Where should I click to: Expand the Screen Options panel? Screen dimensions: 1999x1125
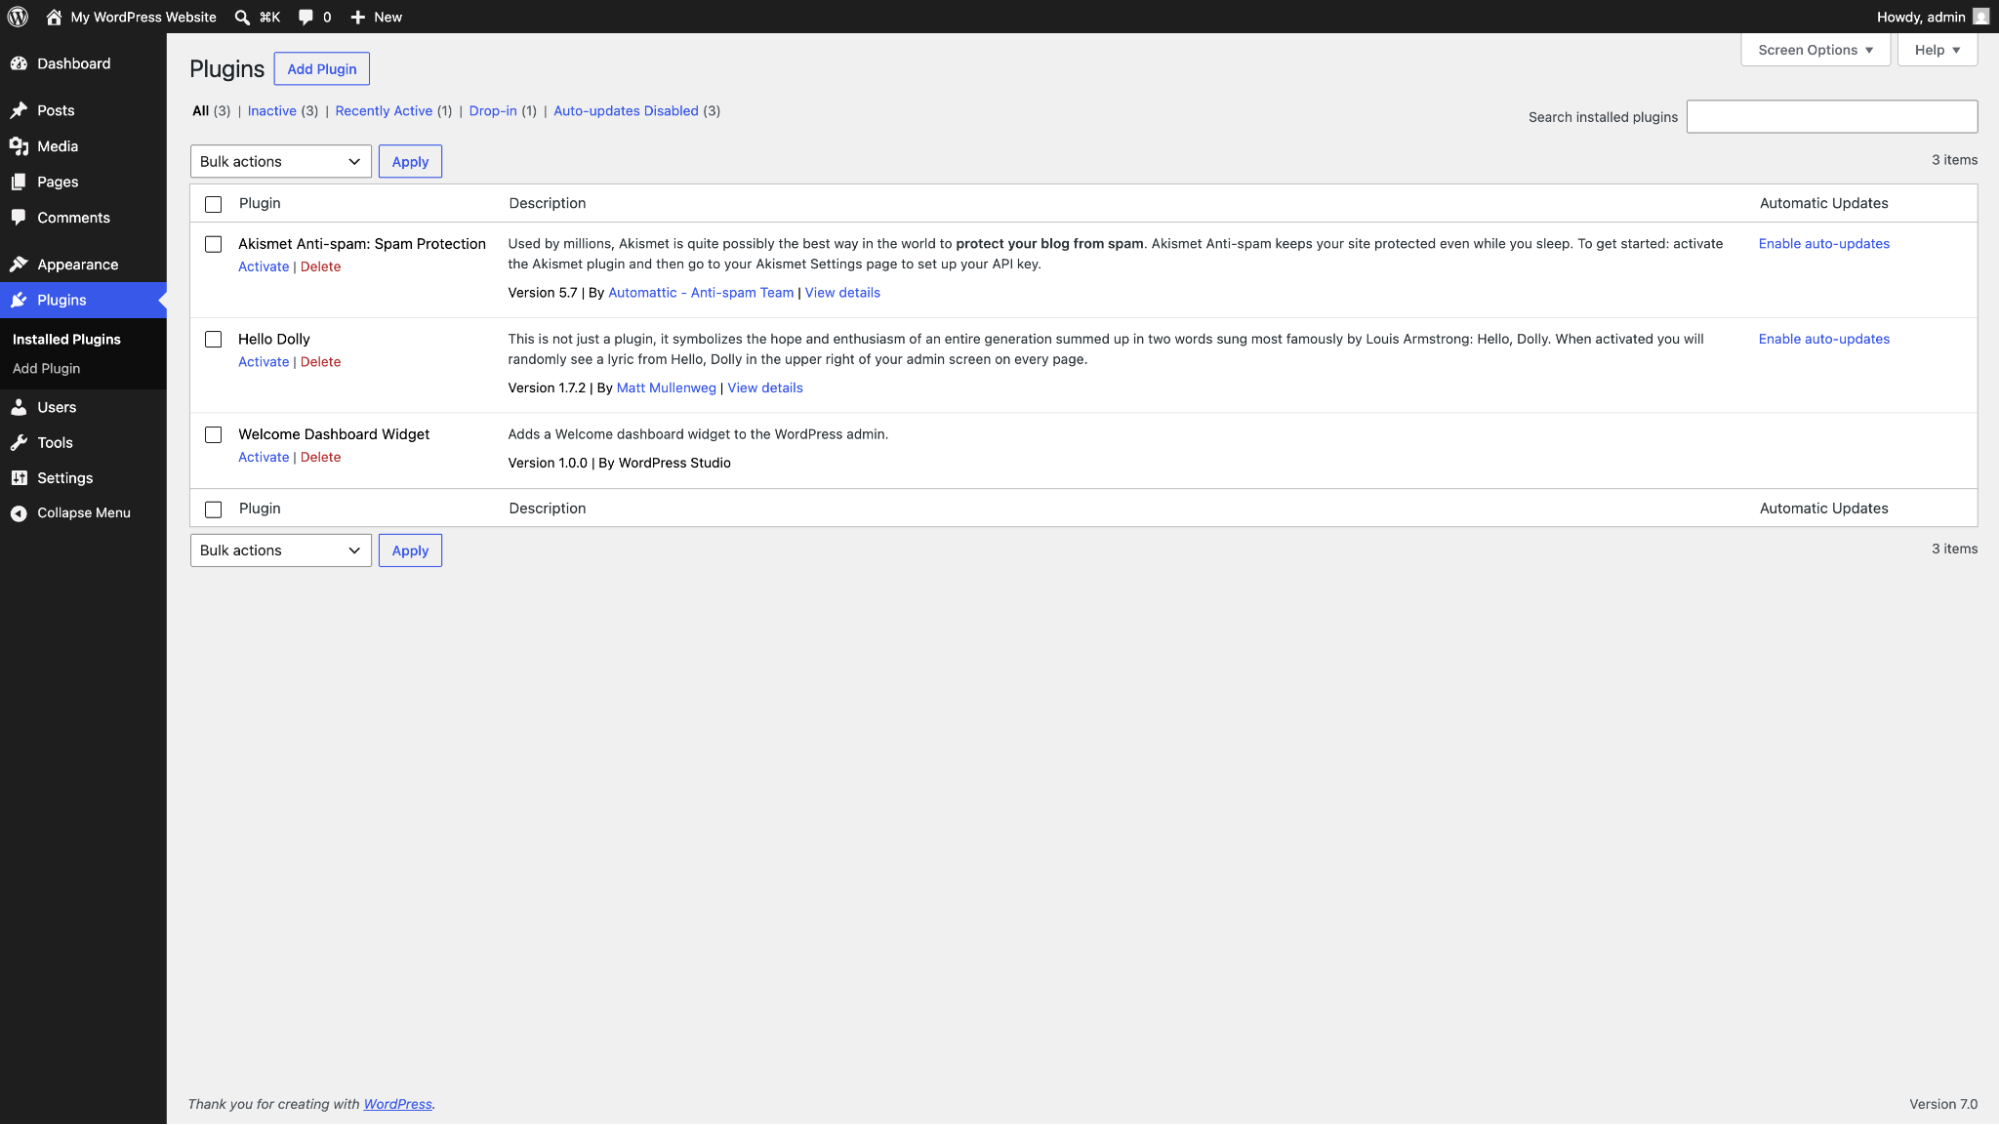[x=1815, y=50]
